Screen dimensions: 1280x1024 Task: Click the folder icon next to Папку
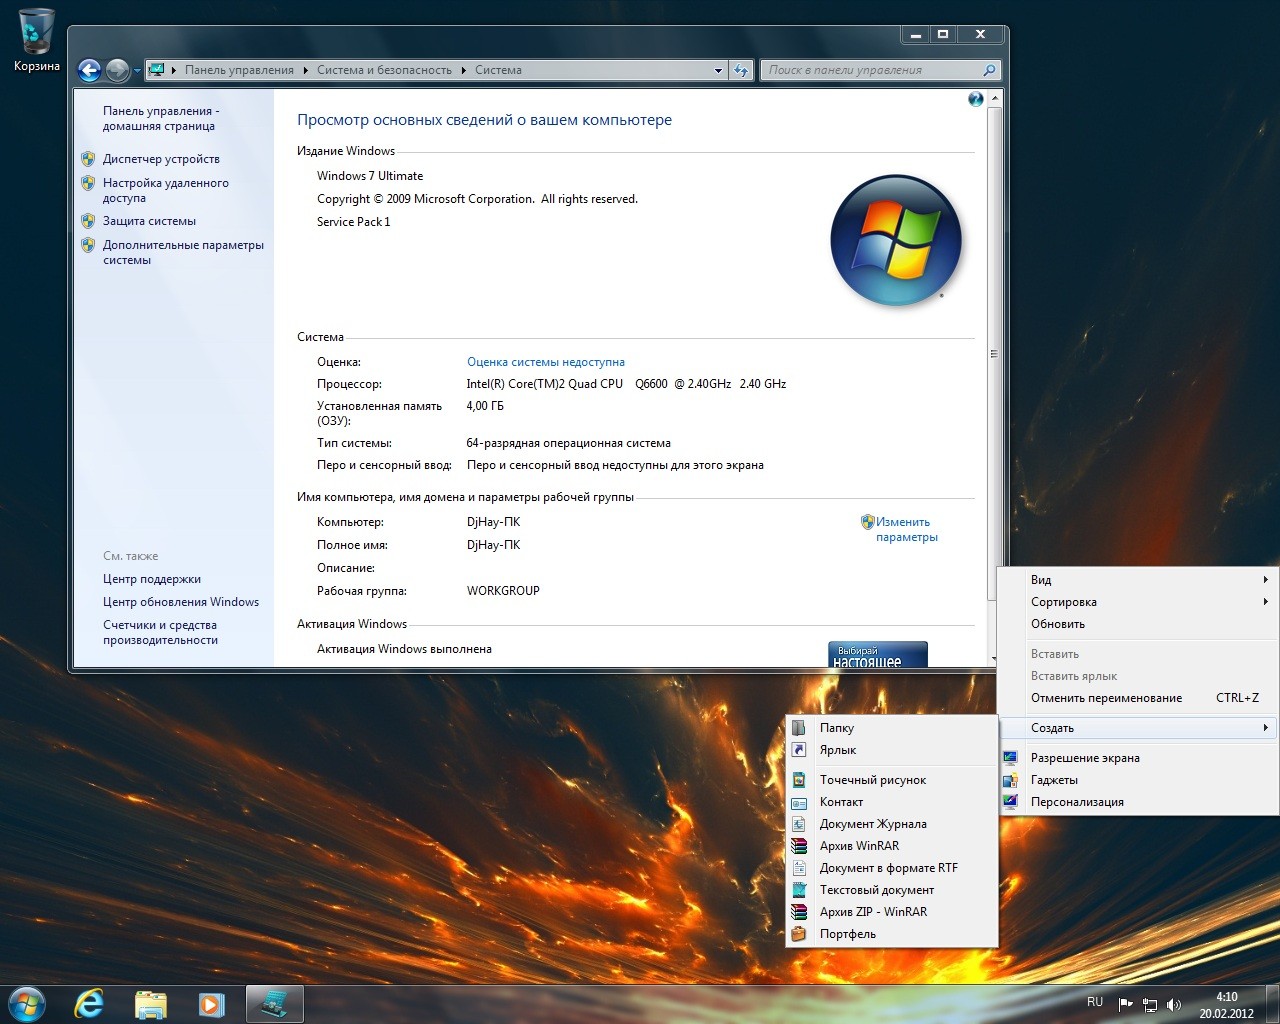799,728
